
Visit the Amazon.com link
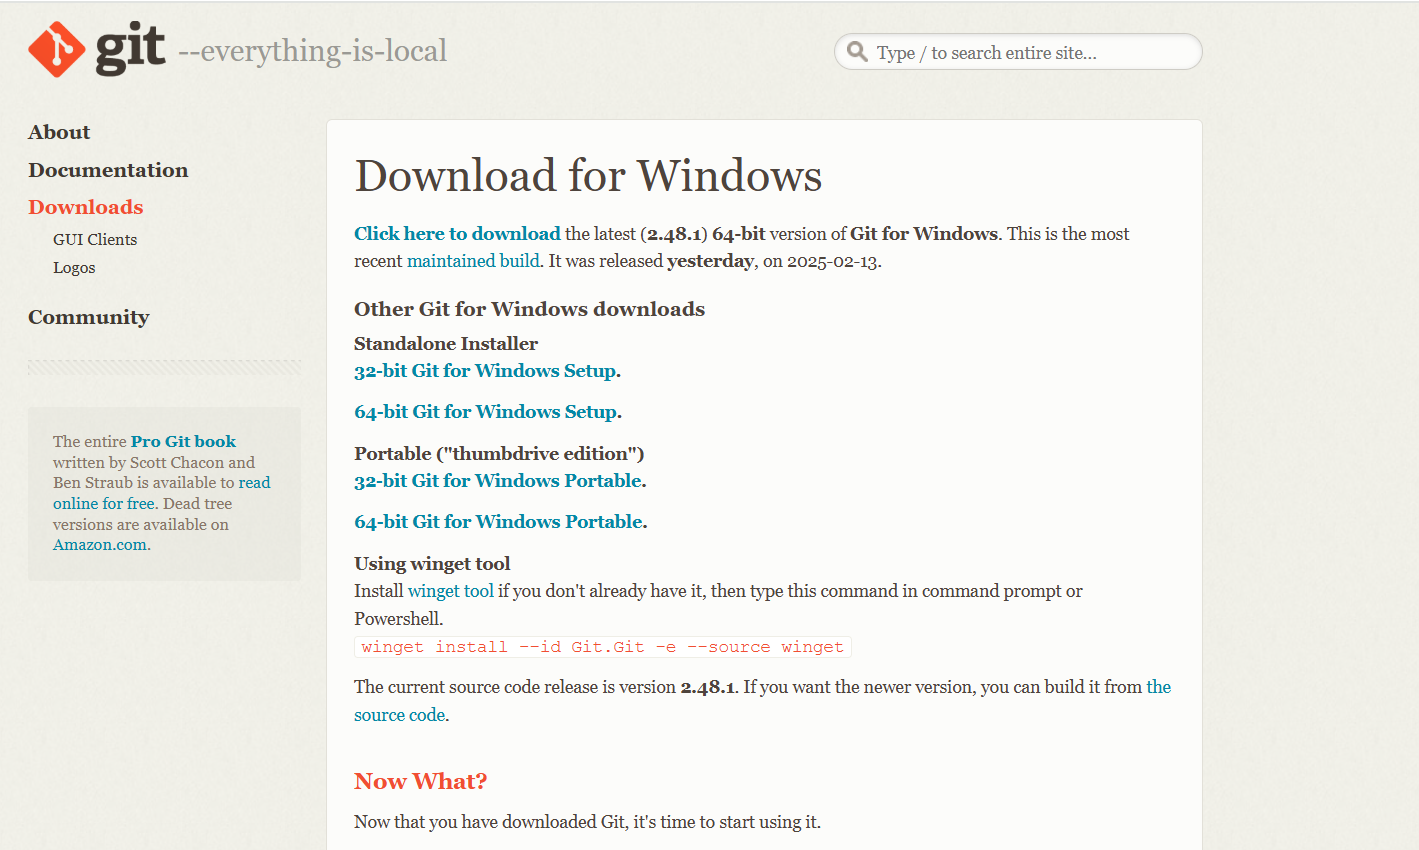pos(100,545)
